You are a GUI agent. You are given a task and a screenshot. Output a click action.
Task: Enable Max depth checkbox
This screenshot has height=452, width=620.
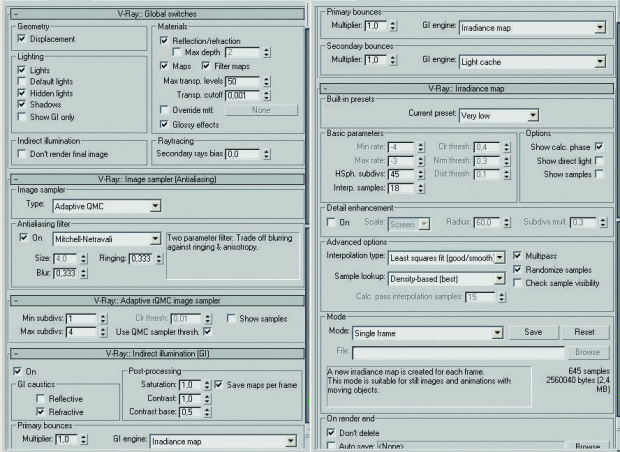(177, 52)
